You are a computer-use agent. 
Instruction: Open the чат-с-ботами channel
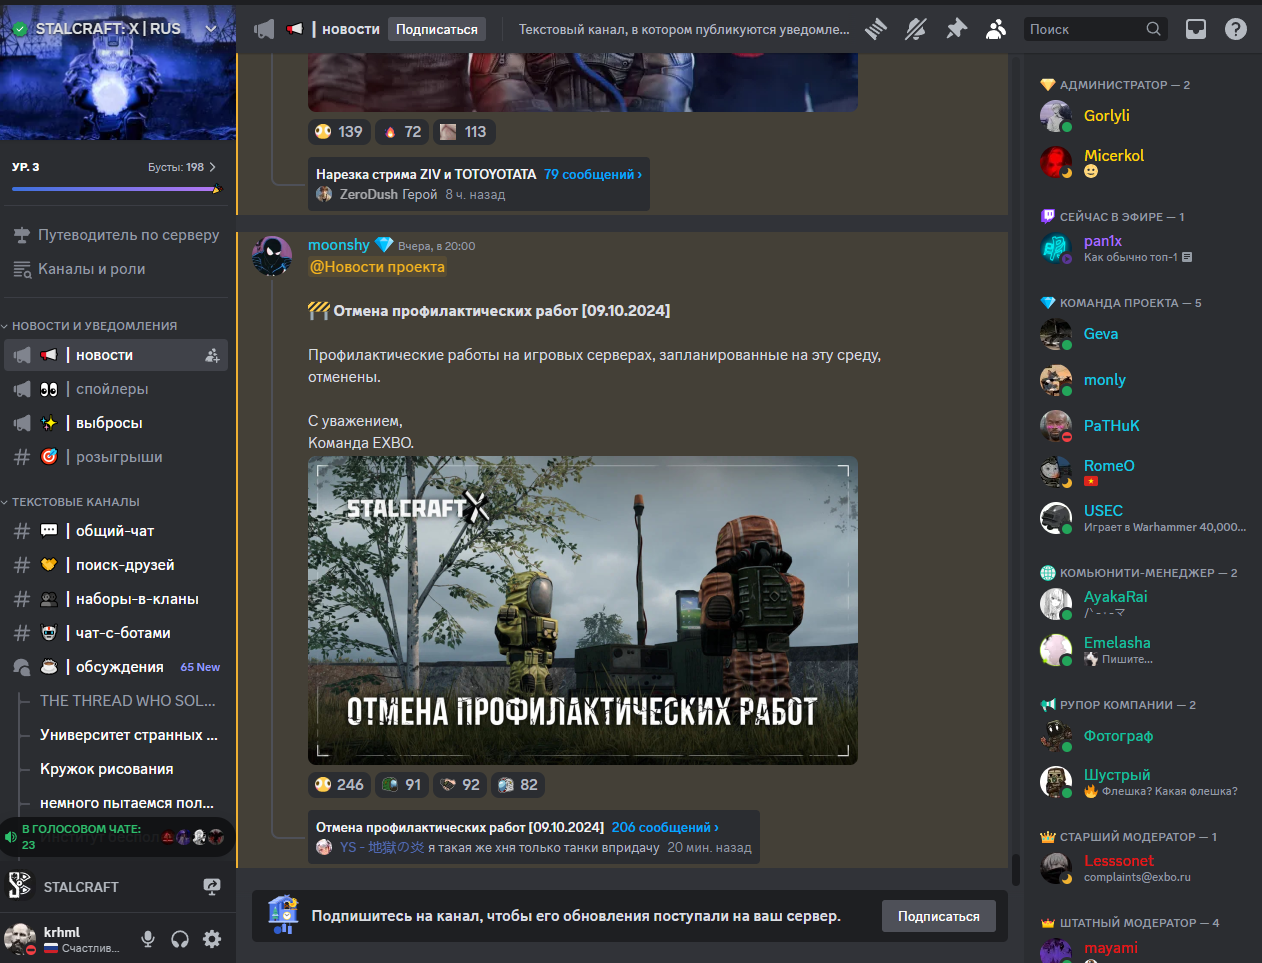coord(116,633)
